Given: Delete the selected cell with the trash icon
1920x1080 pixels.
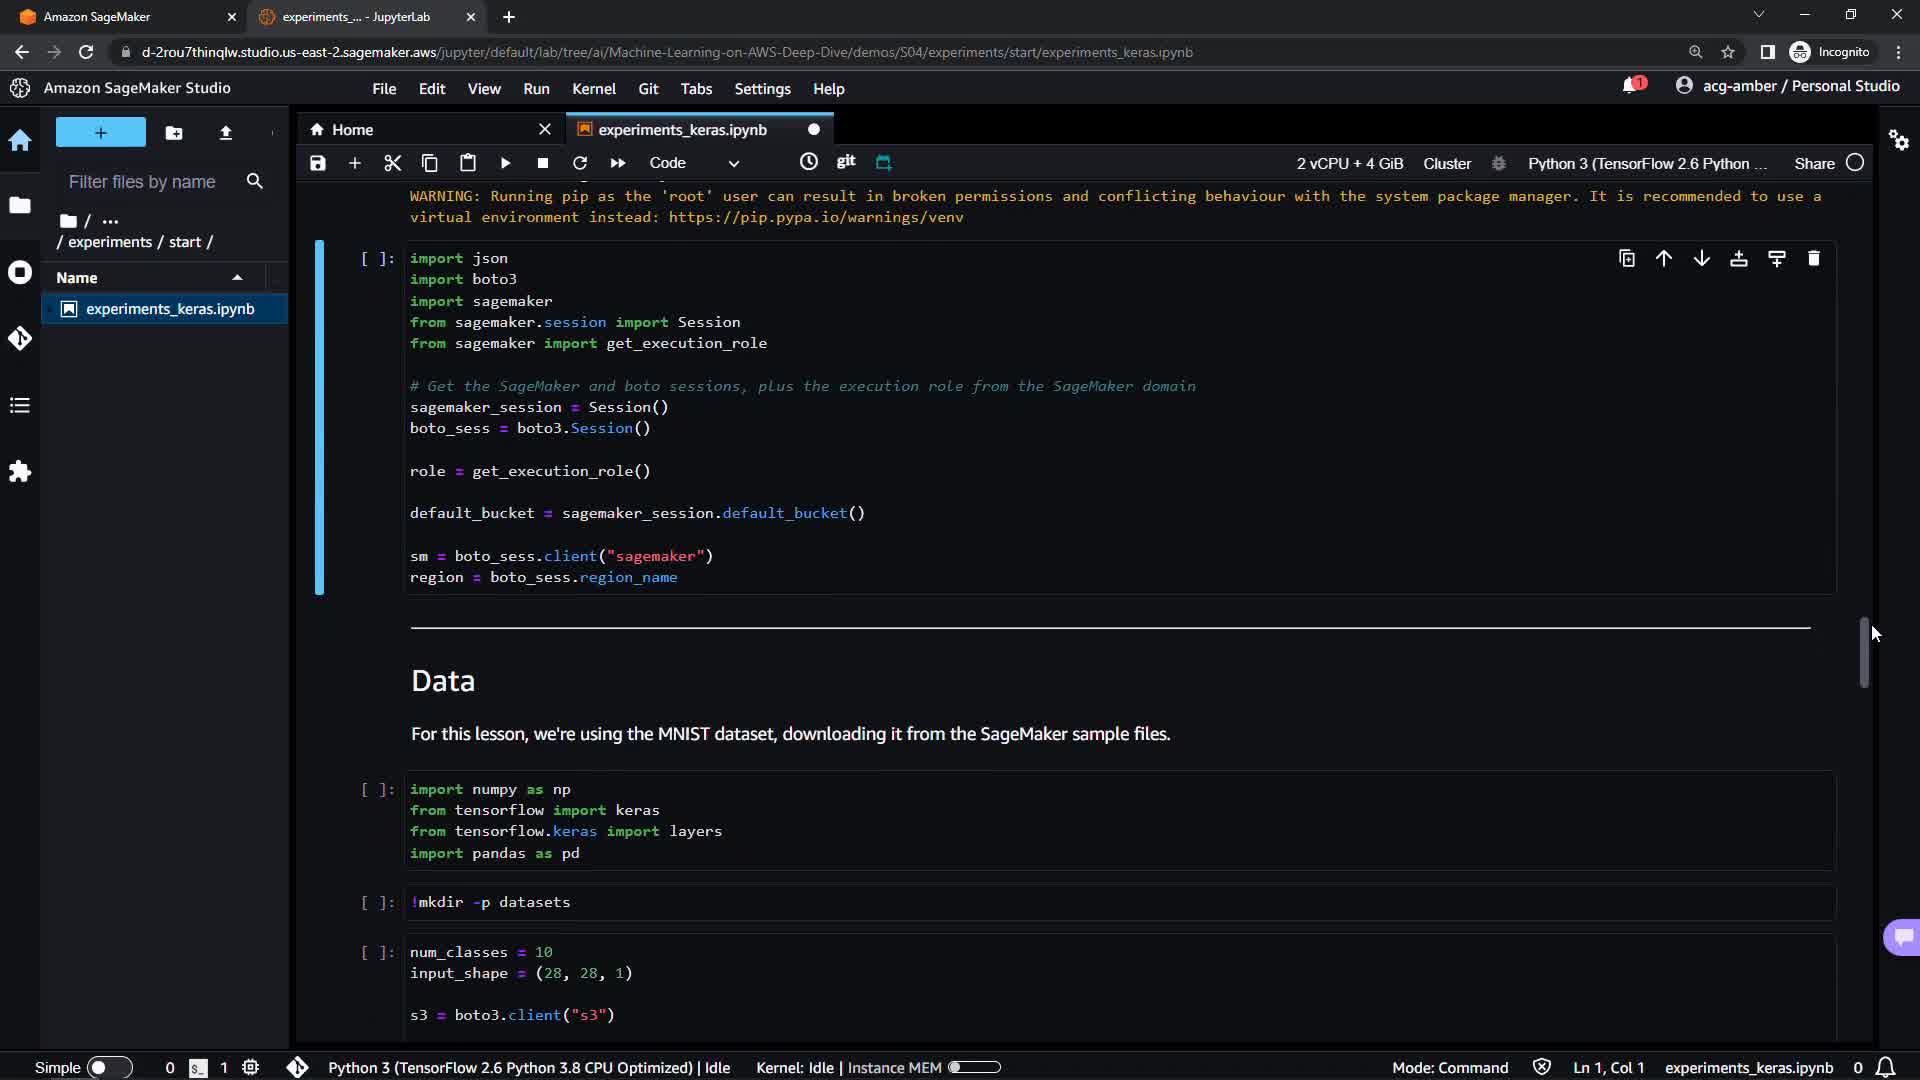Looking at the screenshot, I should pos(1814,259).
